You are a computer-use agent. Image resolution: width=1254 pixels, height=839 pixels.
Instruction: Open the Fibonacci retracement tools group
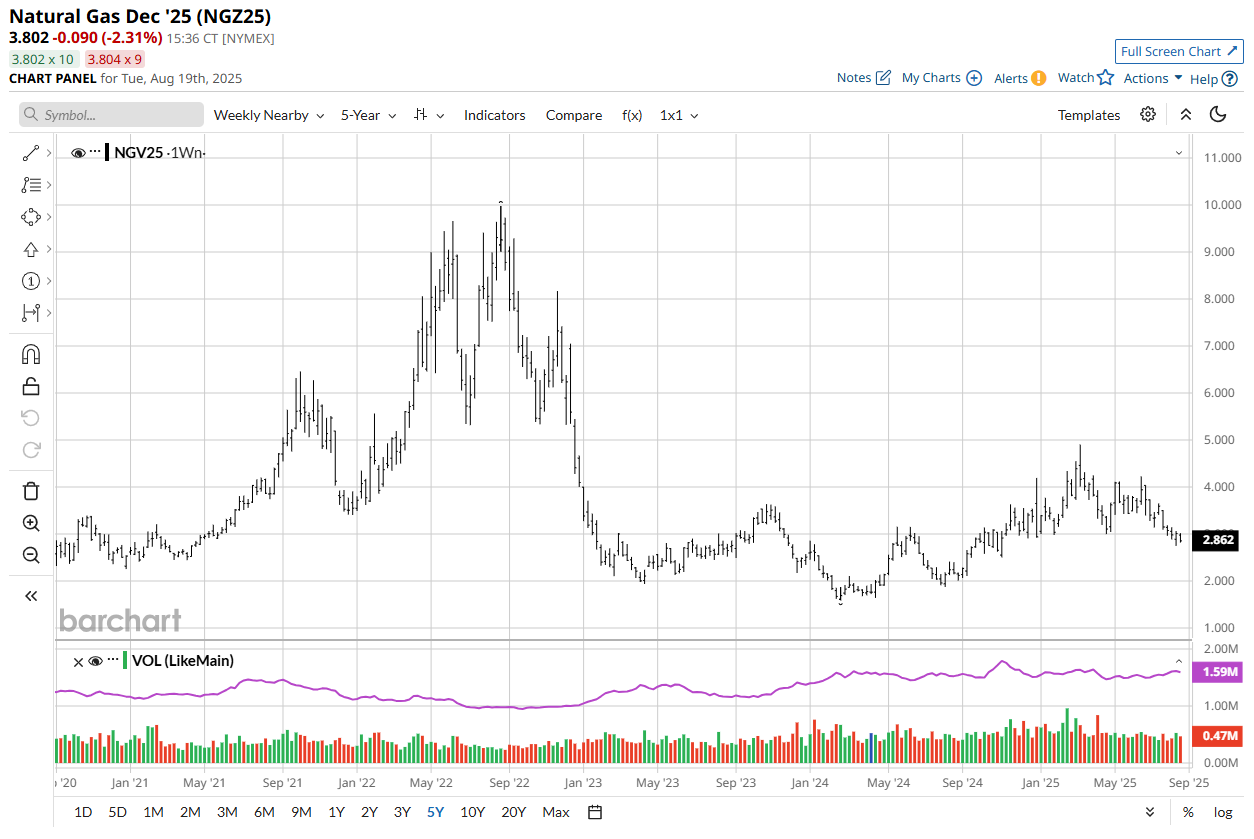tap(31, 185)
